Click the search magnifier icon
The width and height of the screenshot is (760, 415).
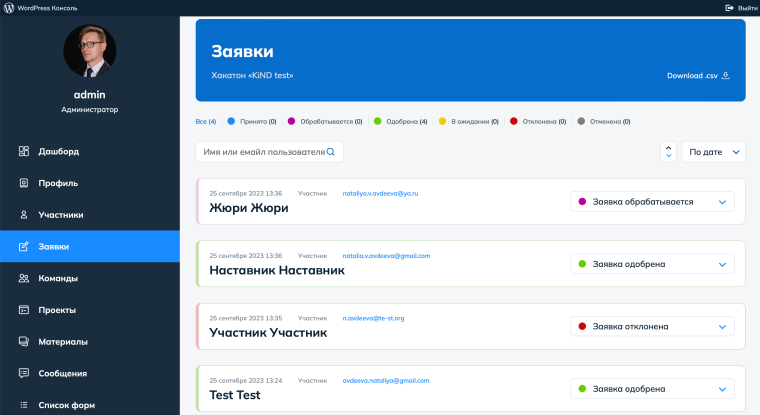click(331, 152)
